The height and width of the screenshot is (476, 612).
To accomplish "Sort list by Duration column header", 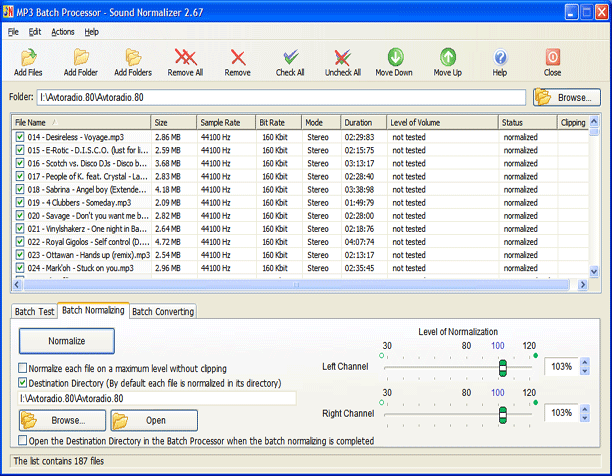I will [363, 123].
